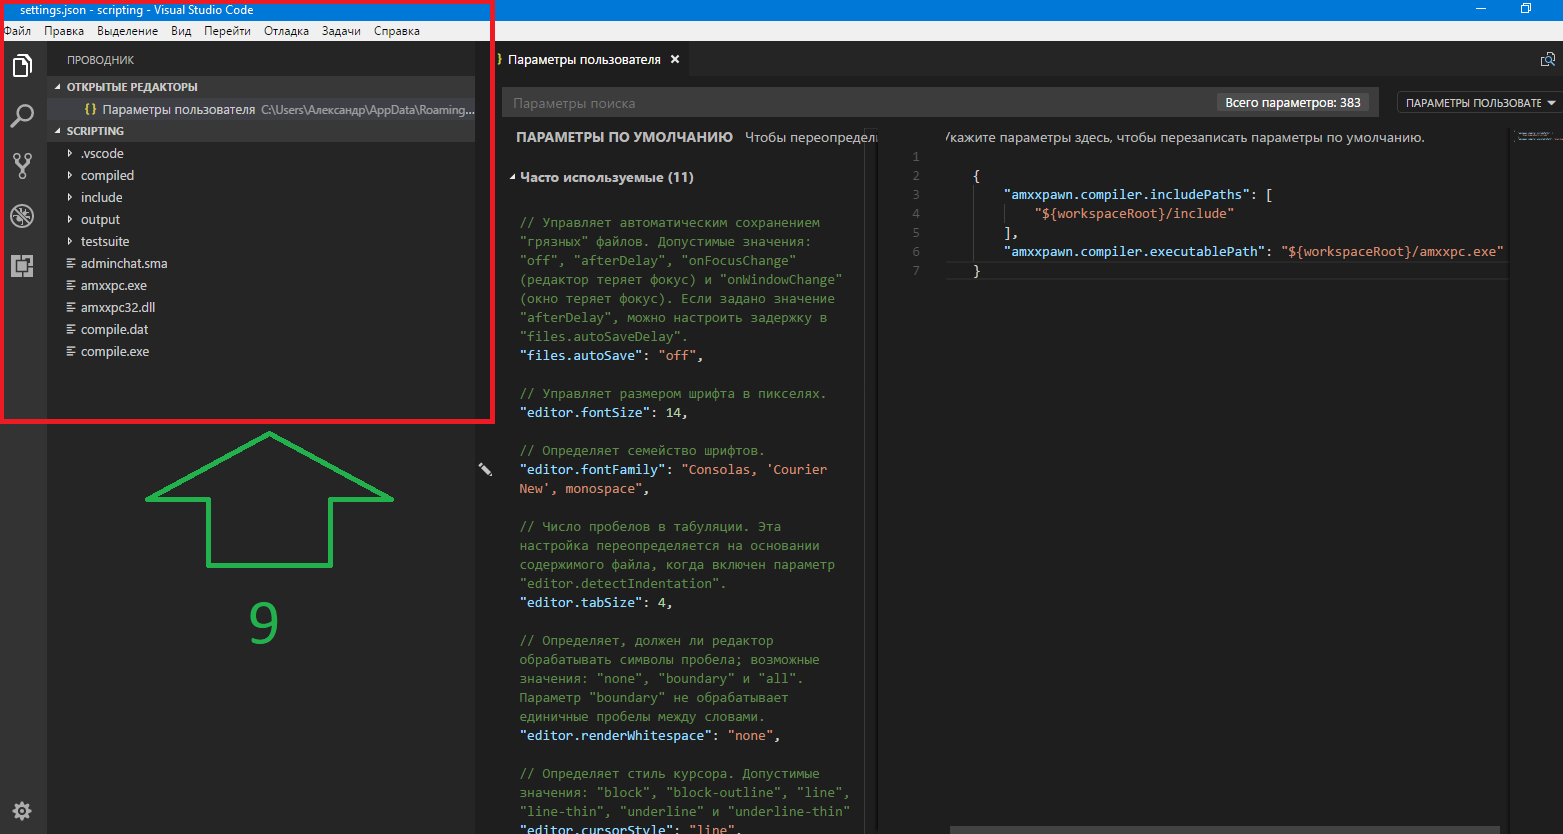Screen dimensions: 1563x834
Task: Click the "editor.fontSize": 14 setting line
Action: point(603,413)
